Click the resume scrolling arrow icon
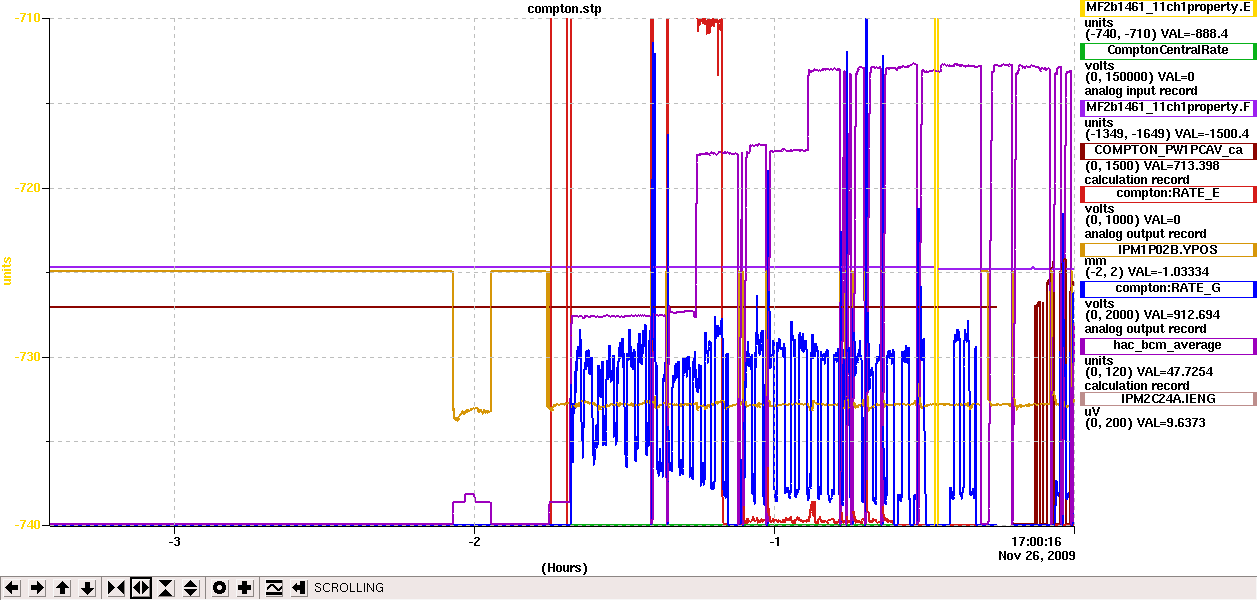1257x600 pixels. [x=299, y=588]
